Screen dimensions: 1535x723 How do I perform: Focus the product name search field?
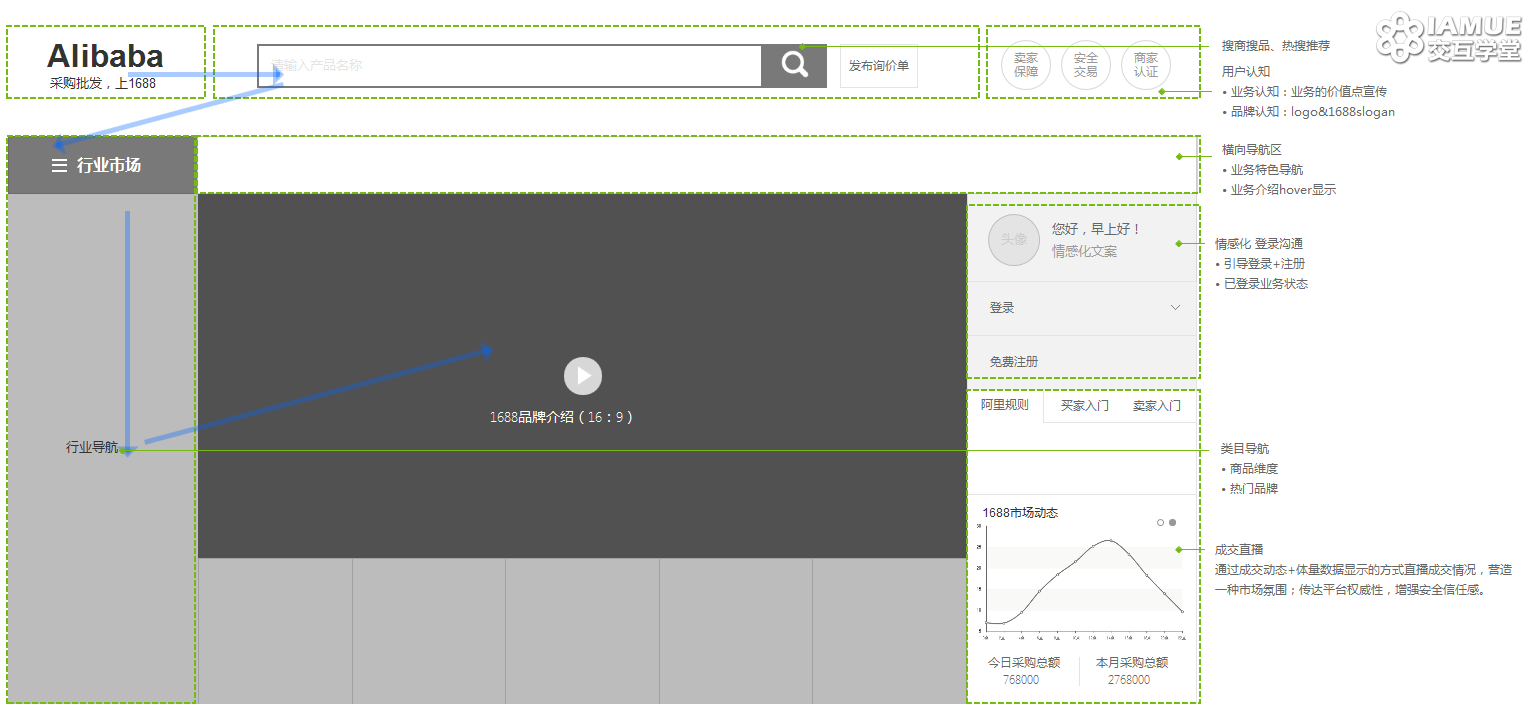click(x=510, y=66)
